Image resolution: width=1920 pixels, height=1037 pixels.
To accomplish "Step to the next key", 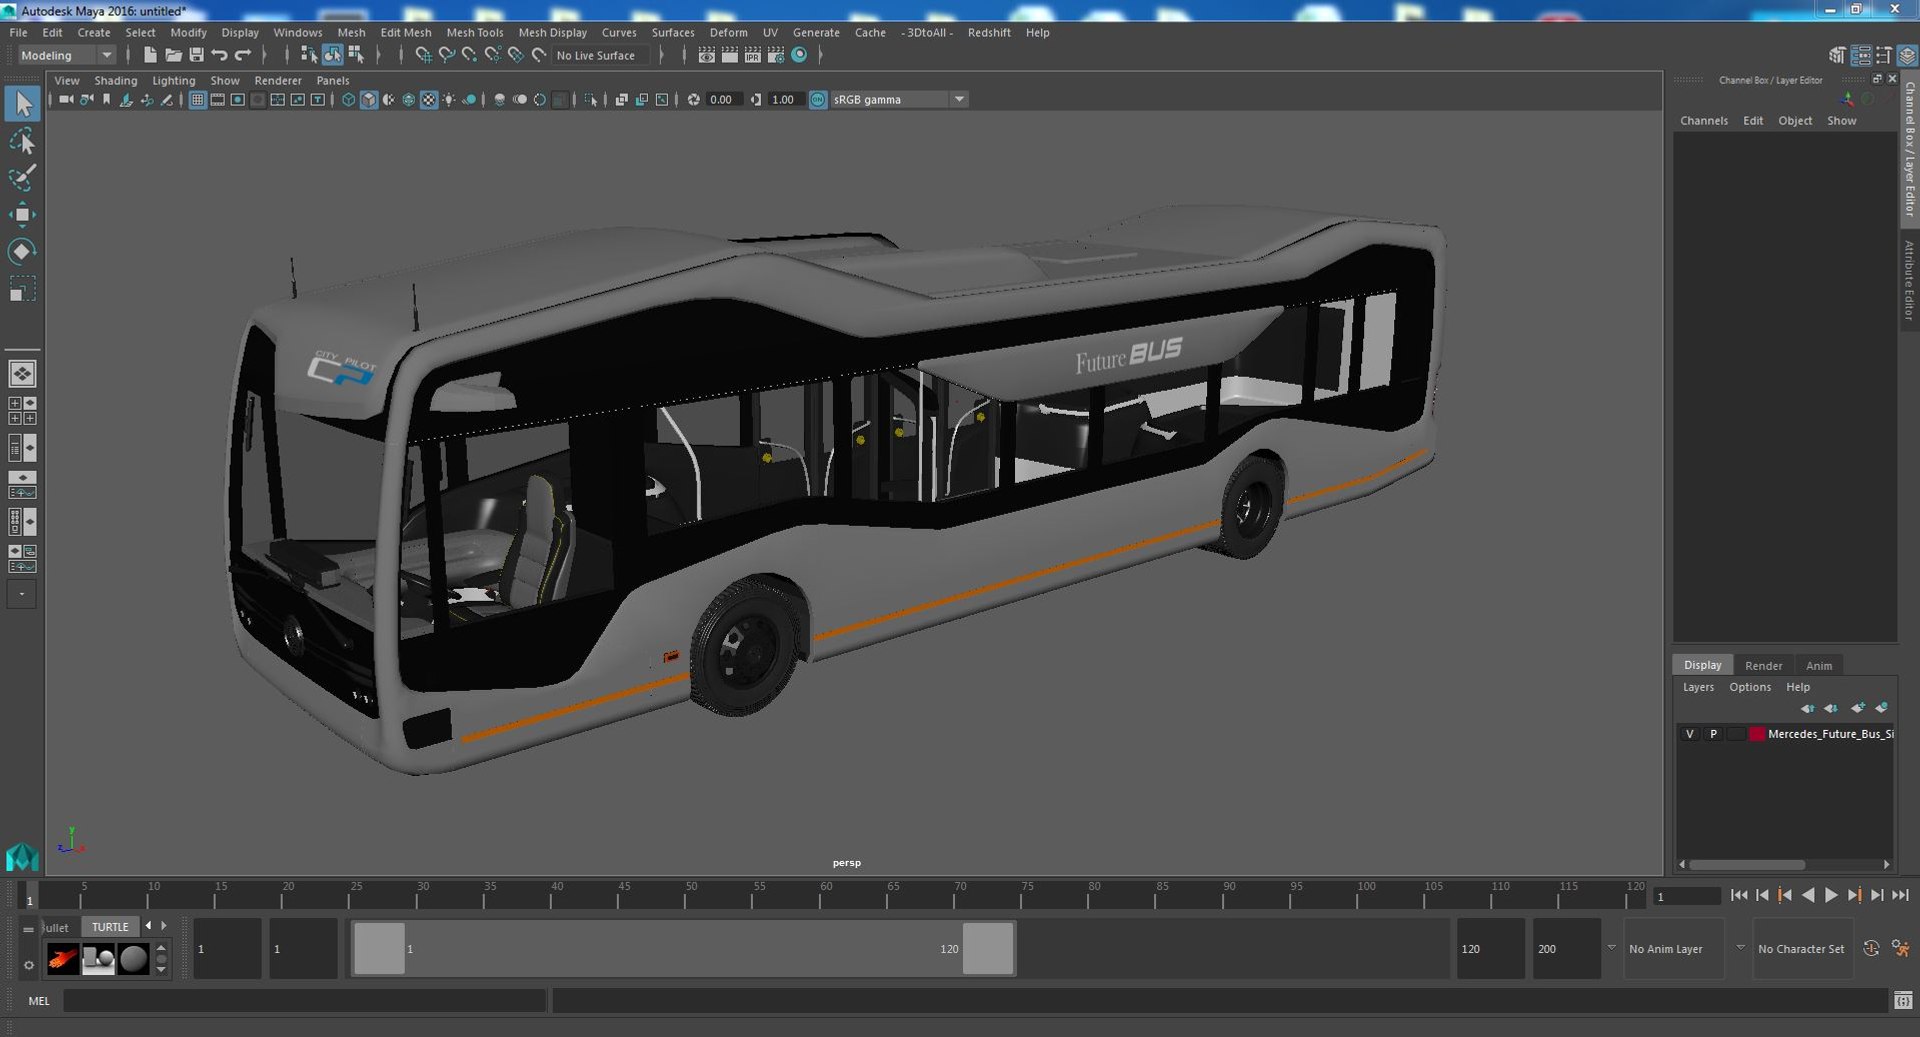I will point(1854,896).
